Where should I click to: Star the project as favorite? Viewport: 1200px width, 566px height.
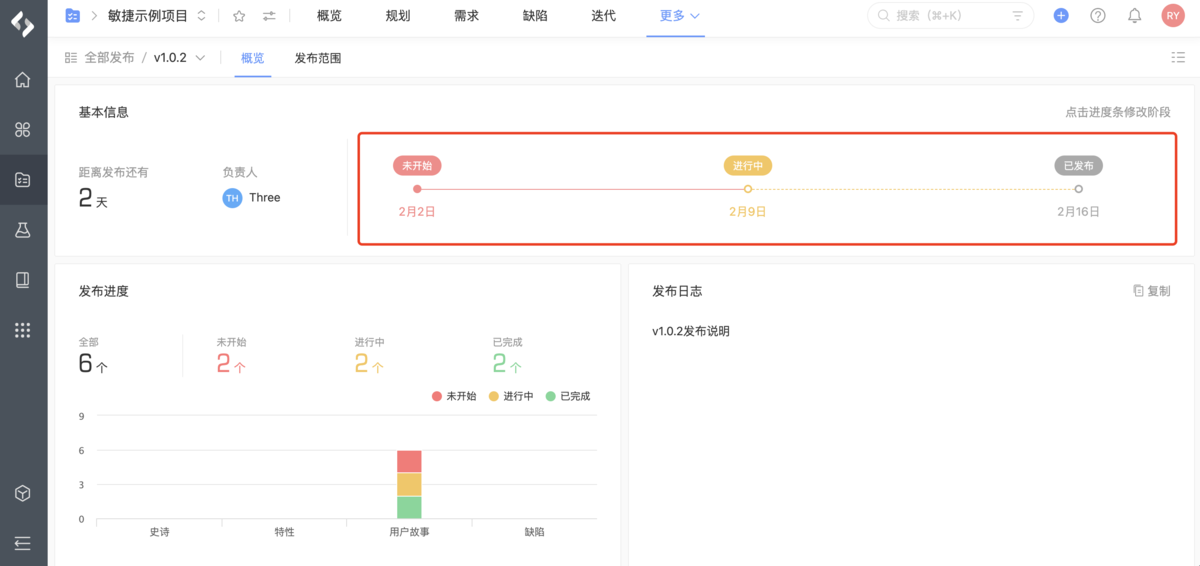coord(239,16)
